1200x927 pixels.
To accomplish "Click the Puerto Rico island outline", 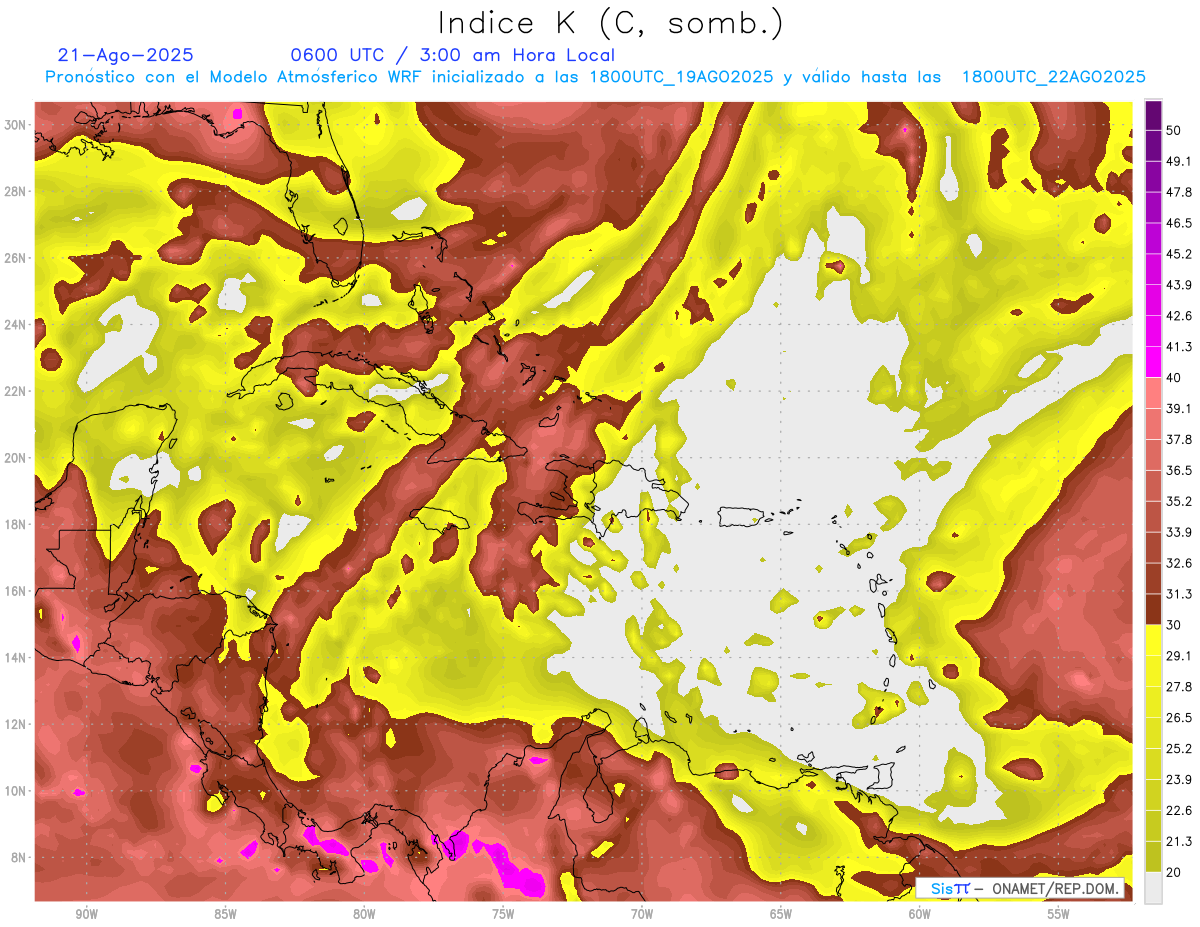I will pos(742,516).
